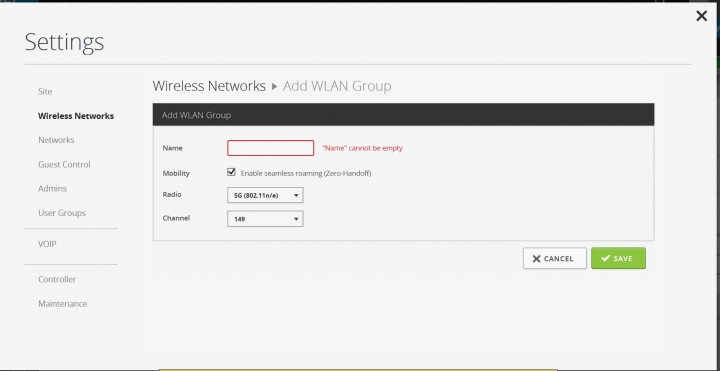
Task: Open the Maintenance settings section
Action: (62, 304)
